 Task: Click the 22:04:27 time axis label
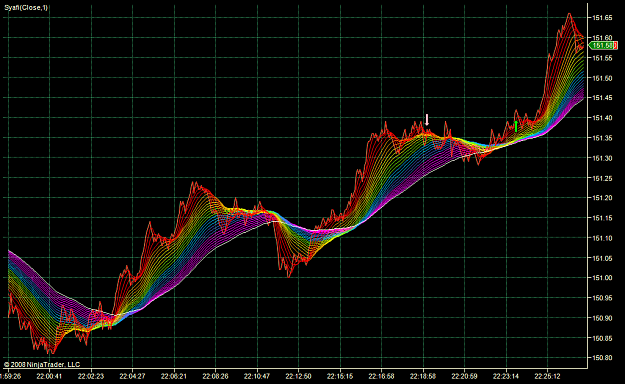[132, 376]
